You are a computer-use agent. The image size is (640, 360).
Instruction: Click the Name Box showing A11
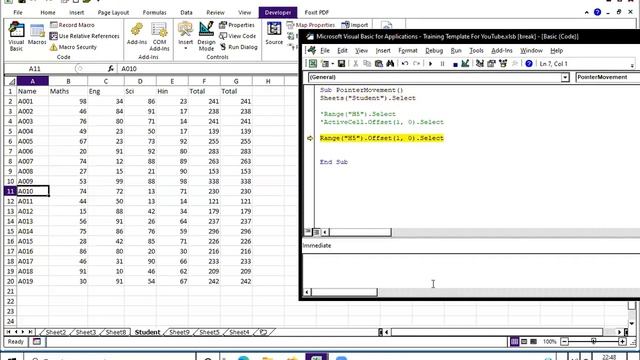pos(35,69)
